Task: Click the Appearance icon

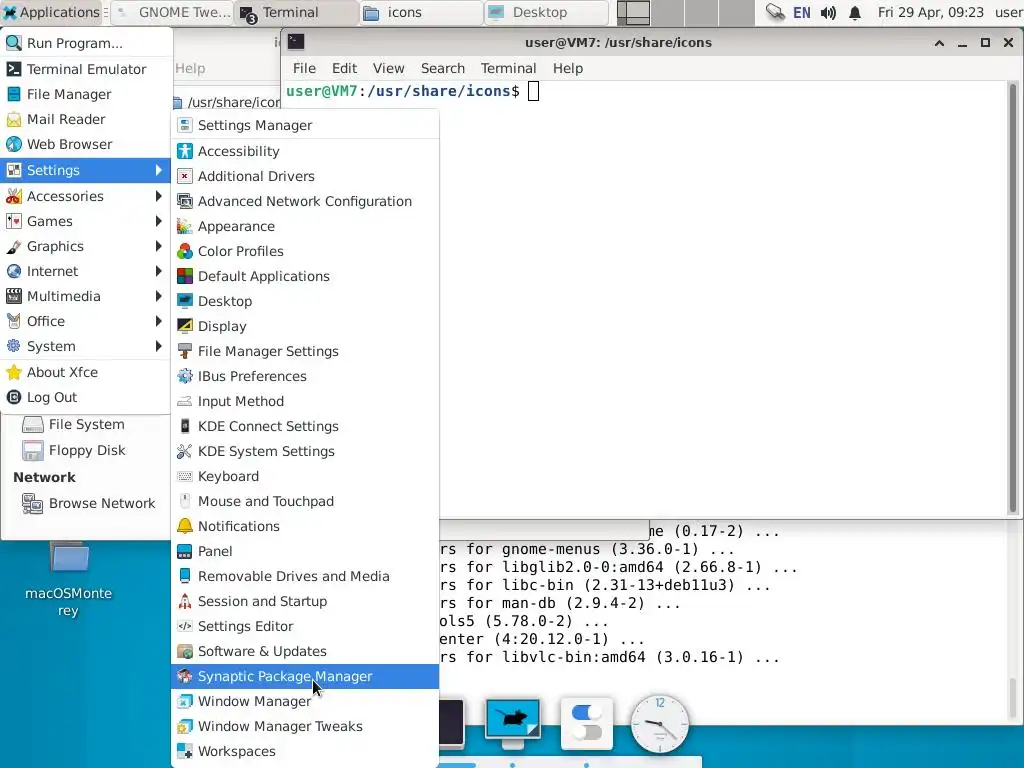Action: (x=185, y=226)
